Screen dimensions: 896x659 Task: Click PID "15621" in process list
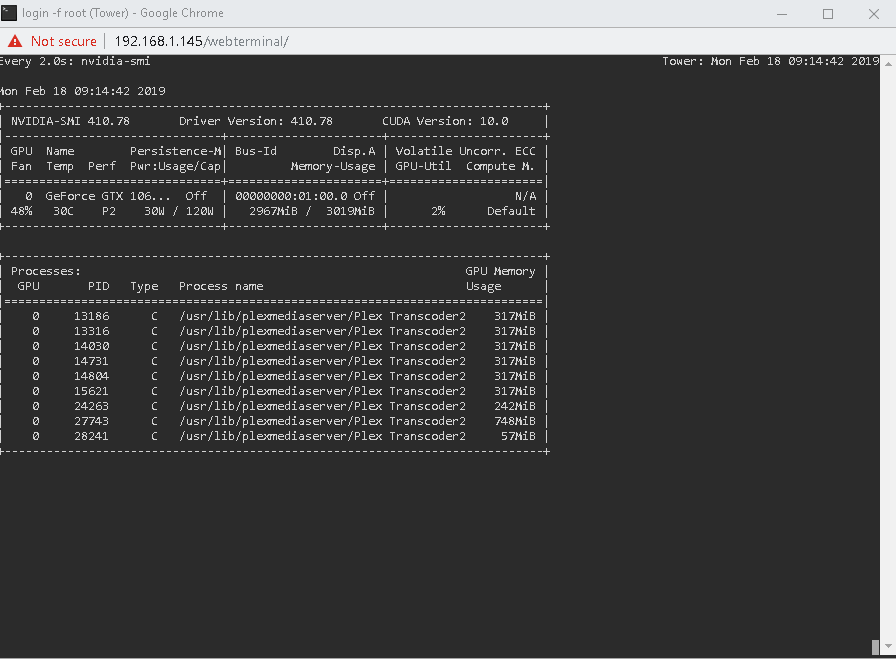91,391
